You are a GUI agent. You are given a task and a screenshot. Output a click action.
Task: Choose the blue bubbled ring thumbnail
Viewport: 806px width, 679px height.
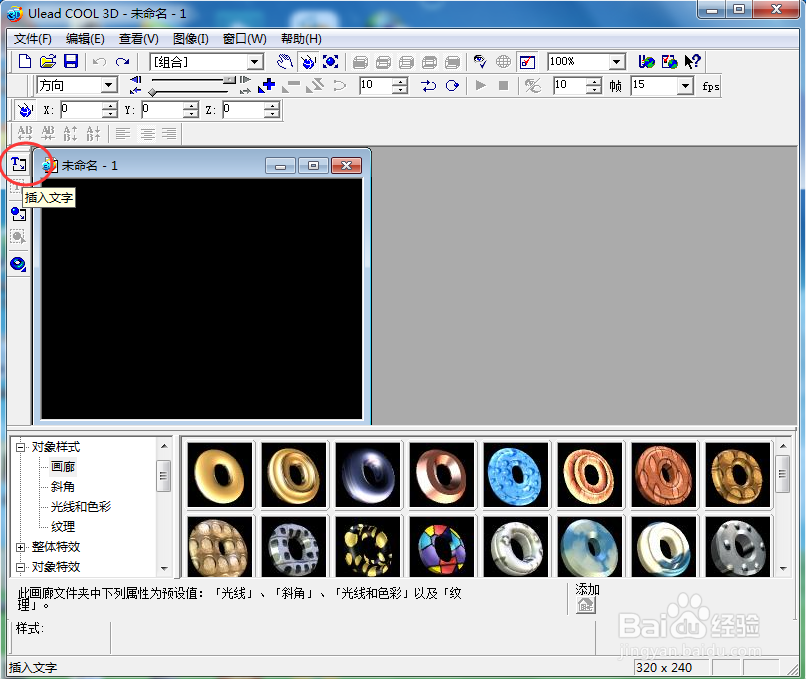pos(516,474)
